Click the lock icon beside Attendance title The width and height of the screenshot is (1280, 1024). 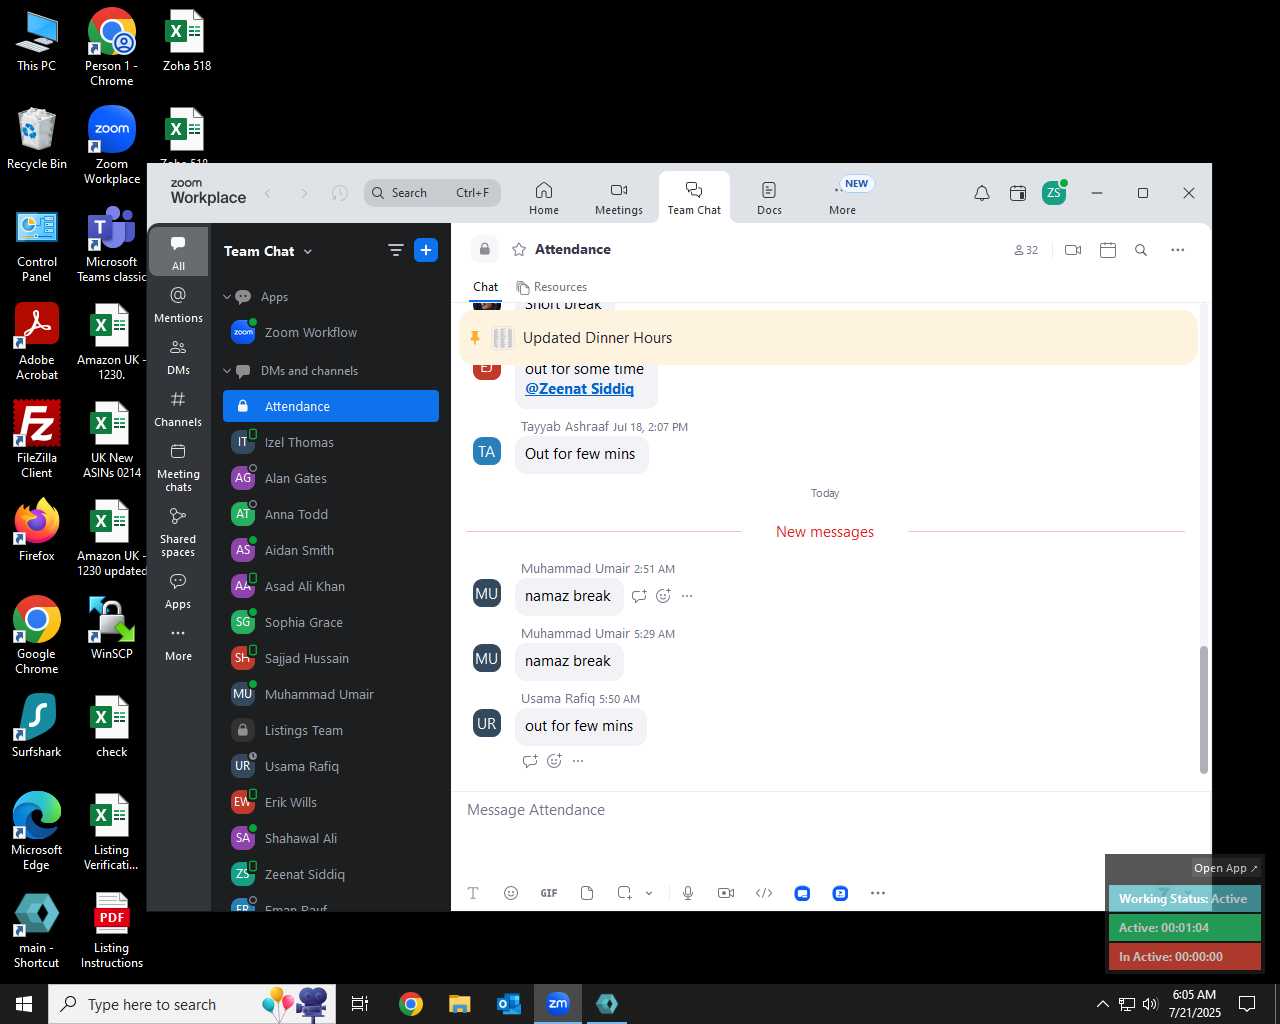[484, 249]
